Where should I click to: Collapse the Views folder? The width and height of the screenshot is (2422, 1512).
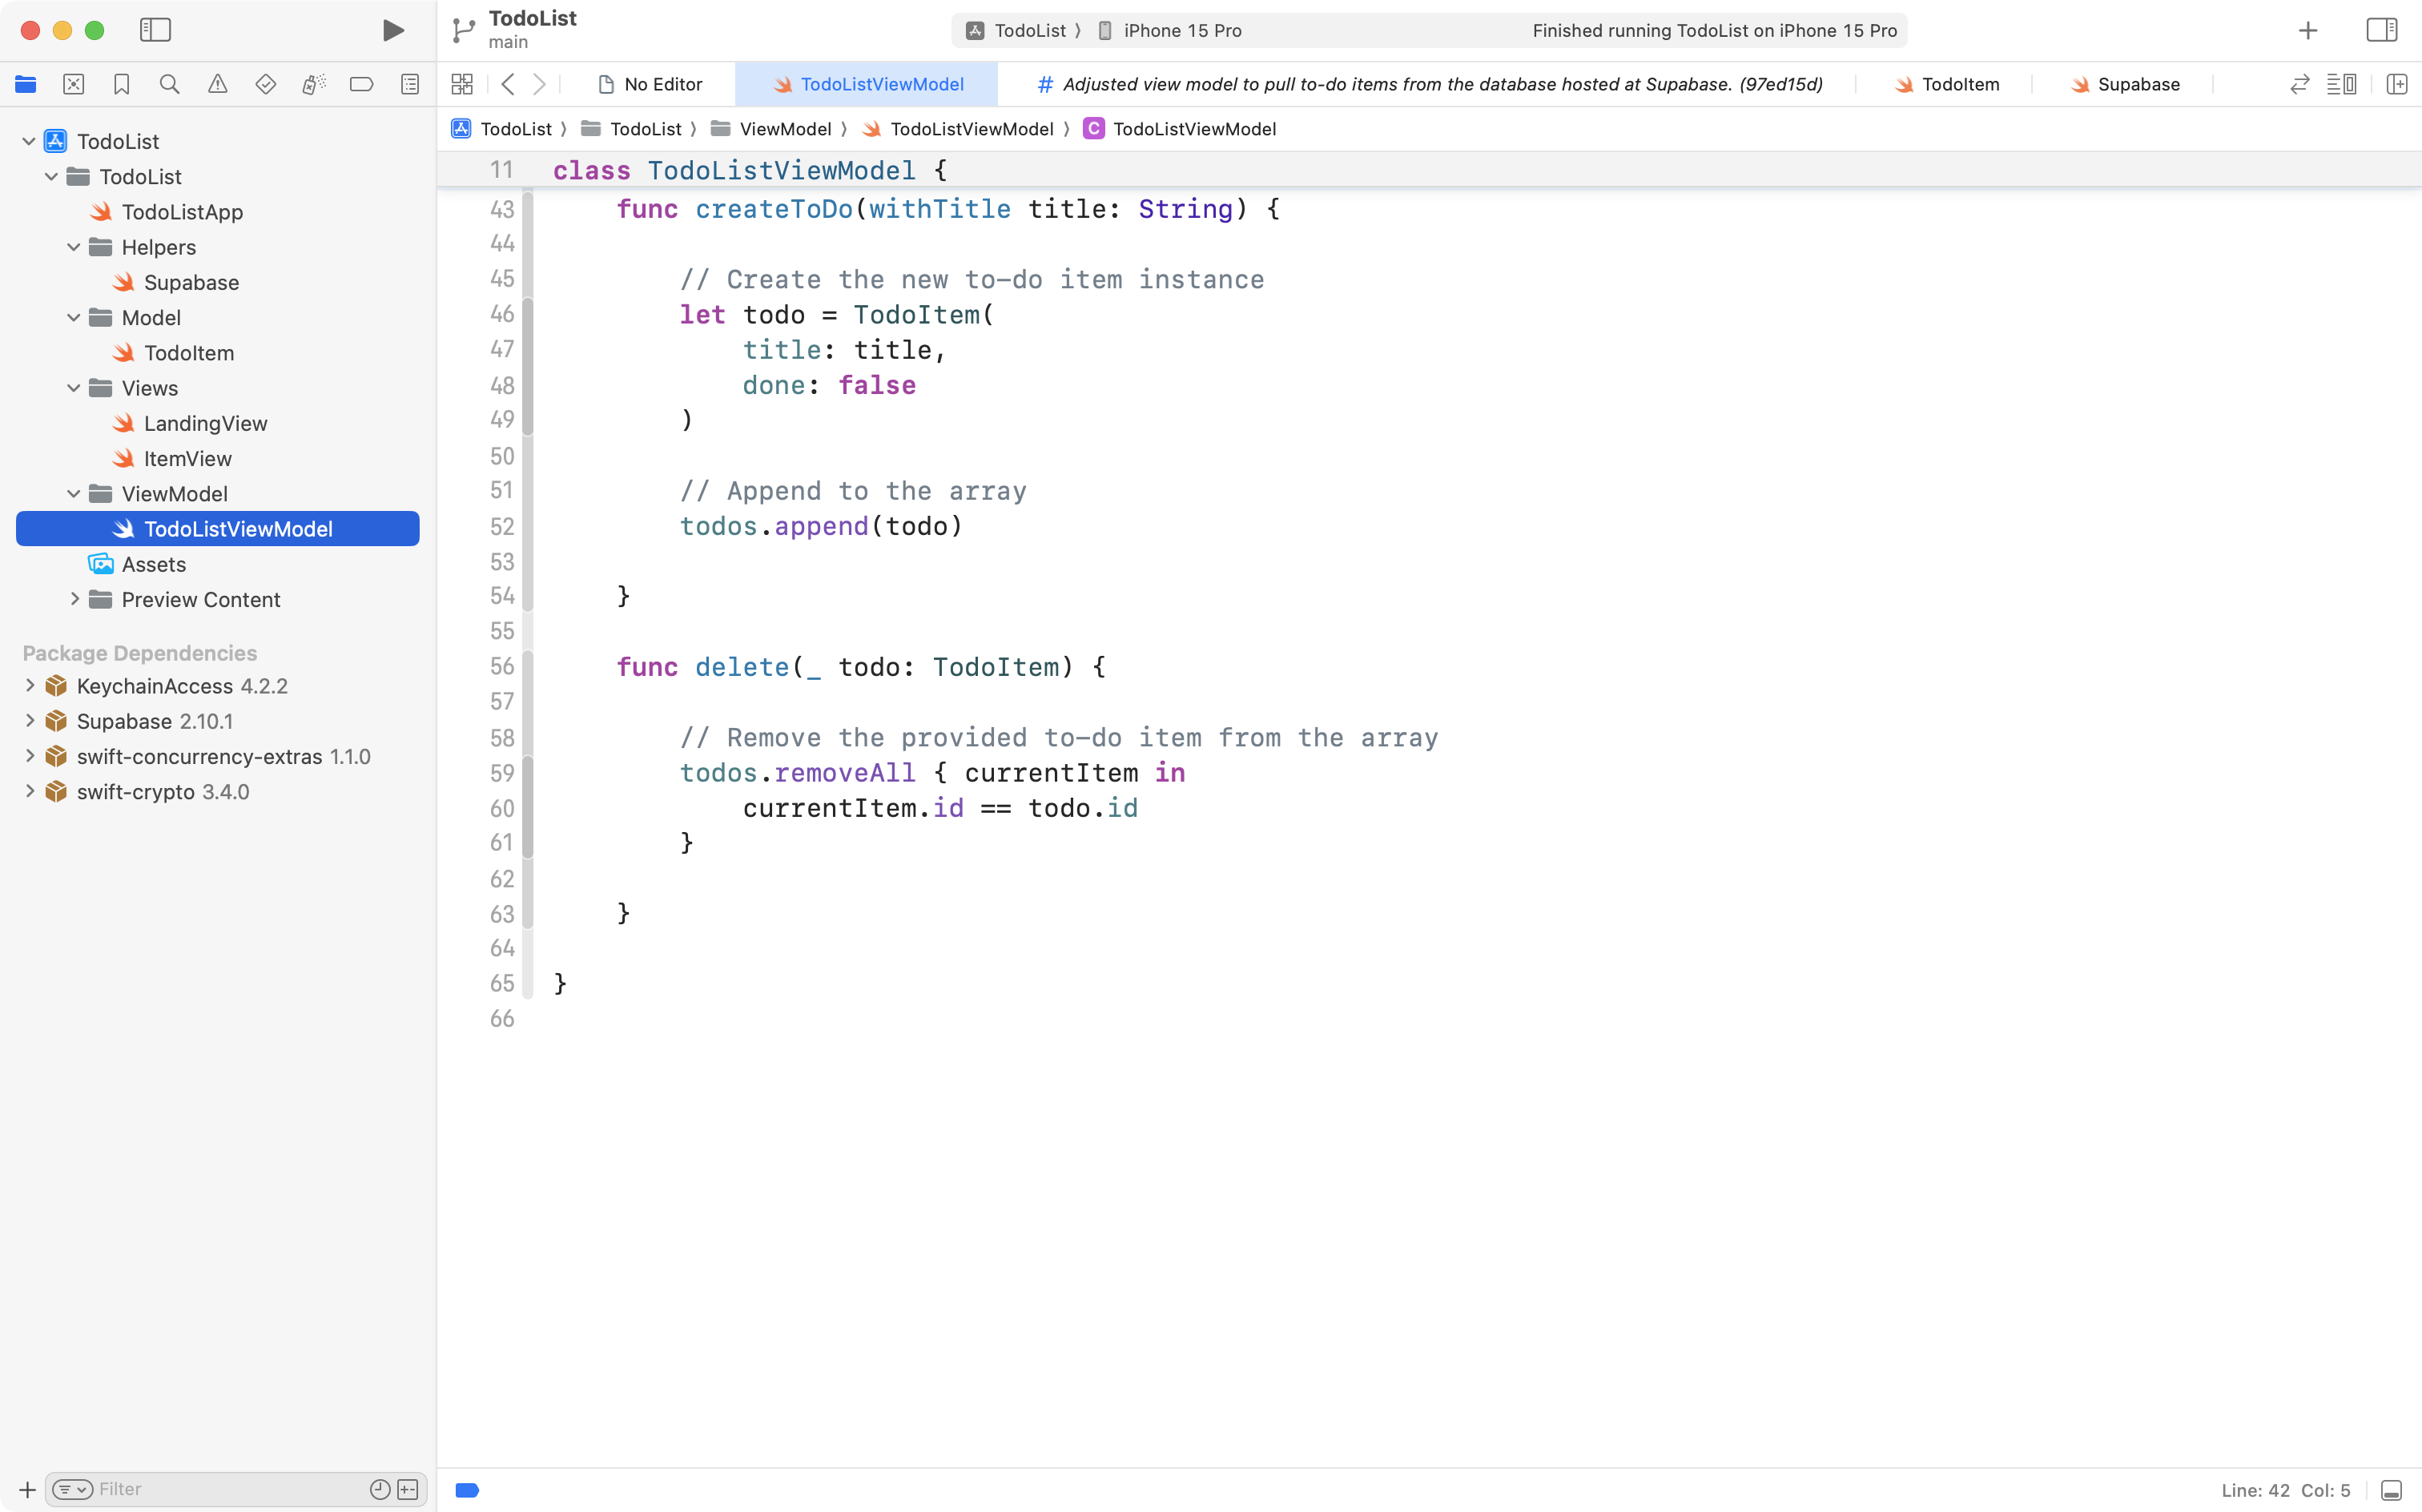point(72,388)
